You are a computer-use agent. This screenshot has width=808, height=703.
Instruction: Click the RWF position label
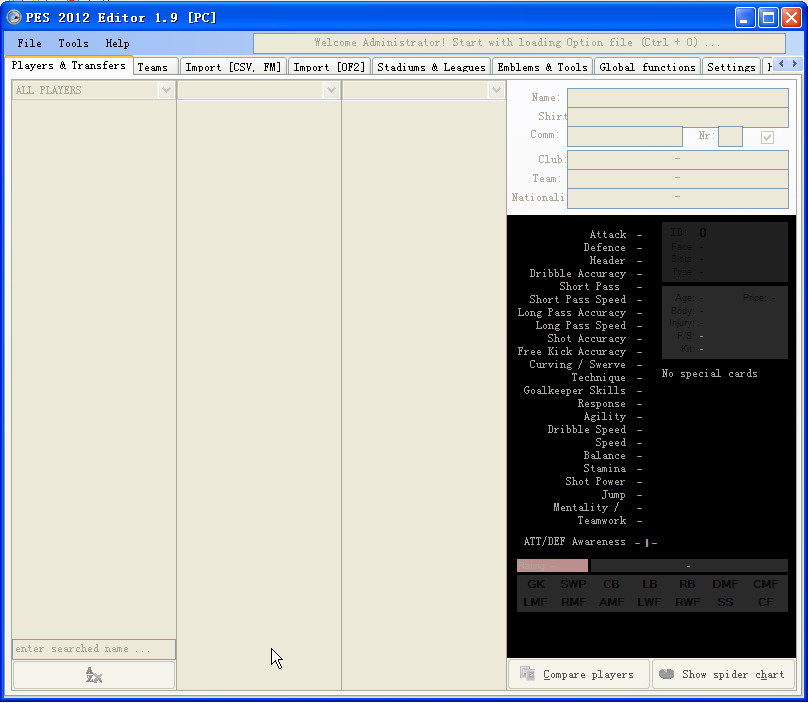point(687,602)
